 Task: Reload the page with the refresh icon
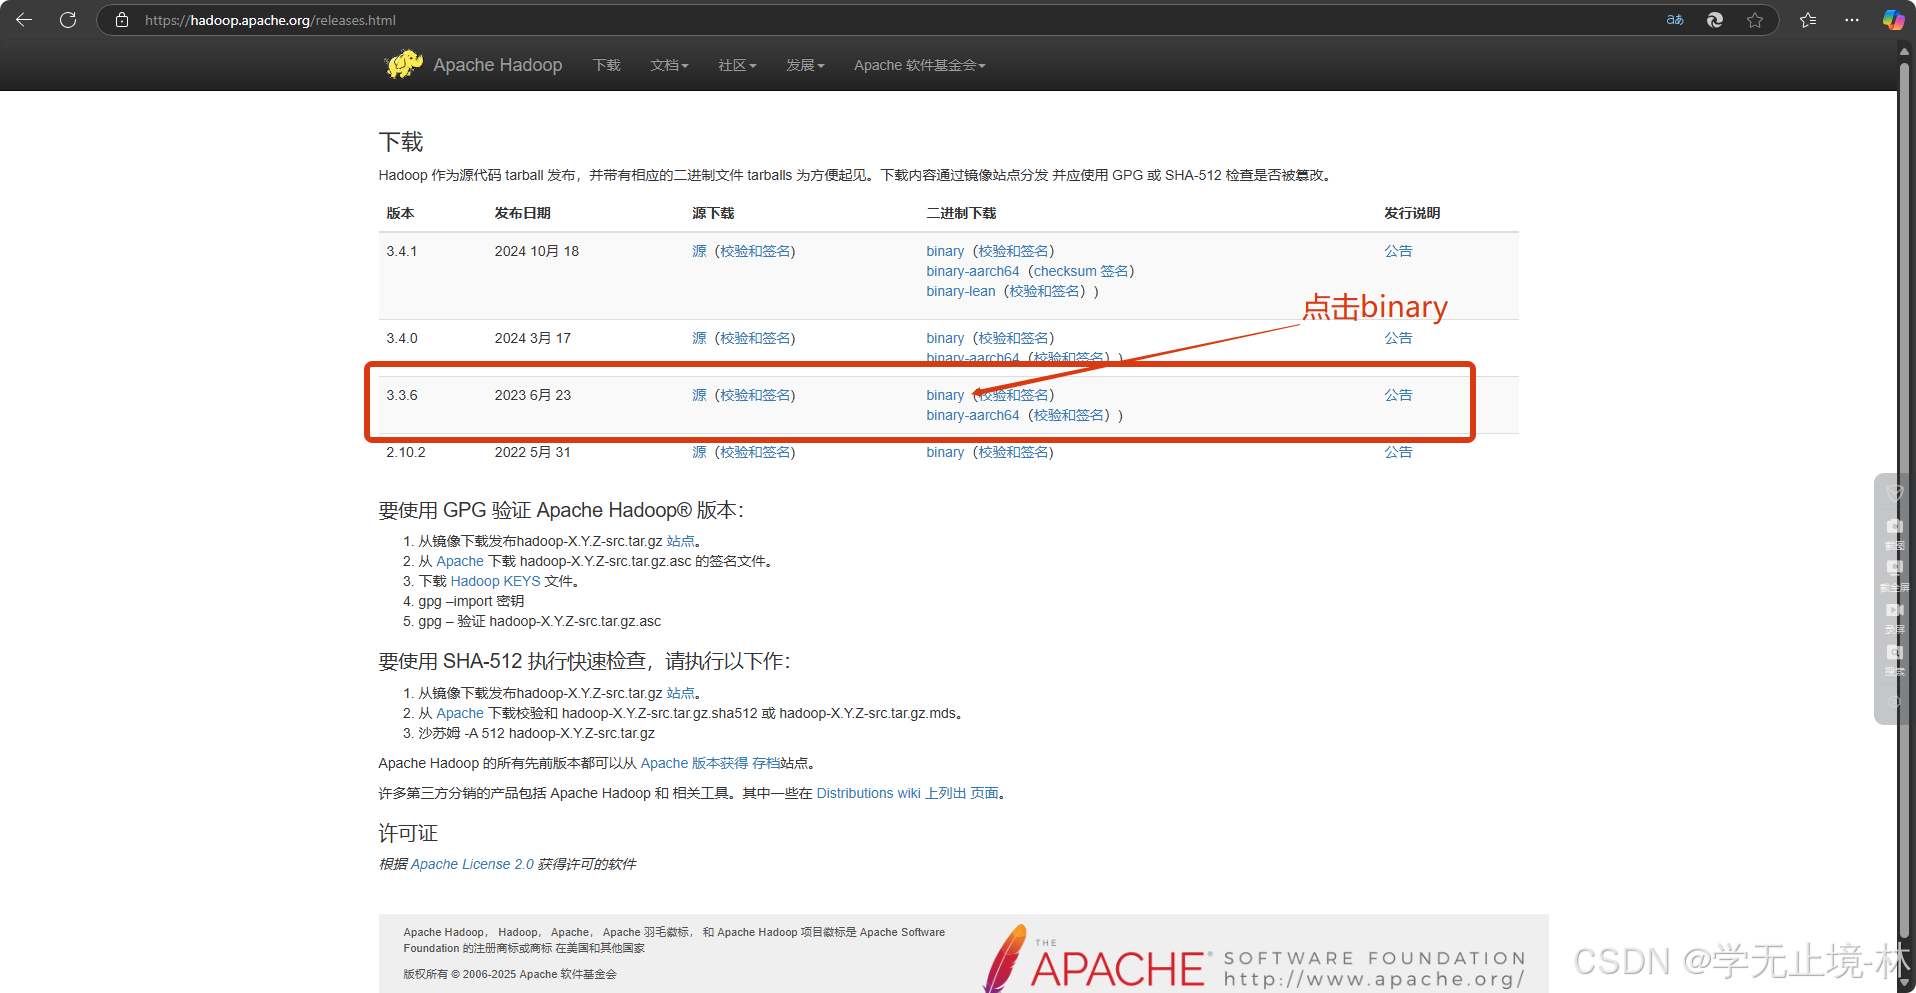tap(68, 20)
